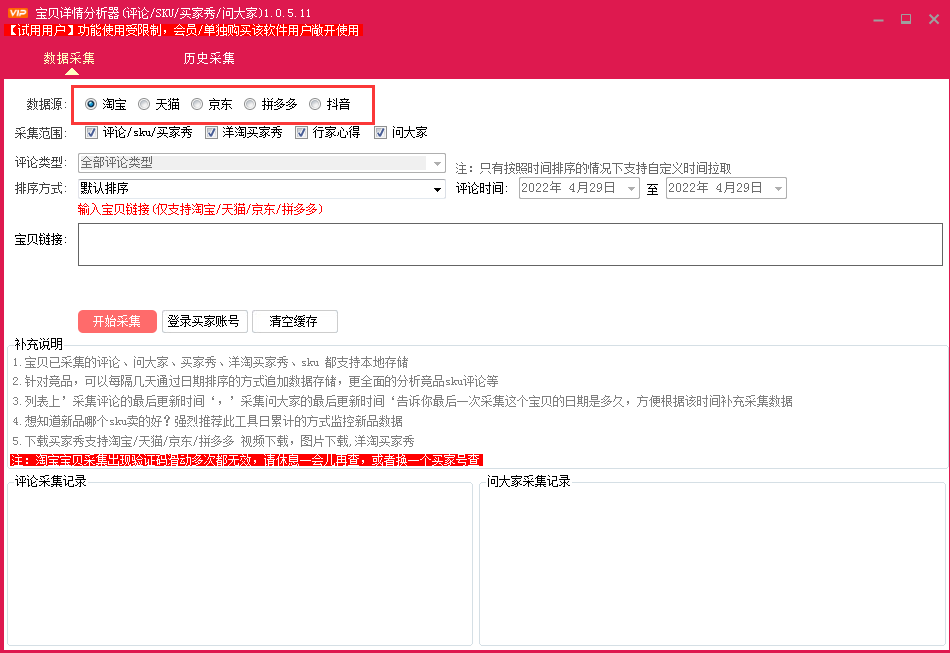Uncheck the 问大家 collection option
This screenshot has width=950, height=653.
(x=379, y=131)
